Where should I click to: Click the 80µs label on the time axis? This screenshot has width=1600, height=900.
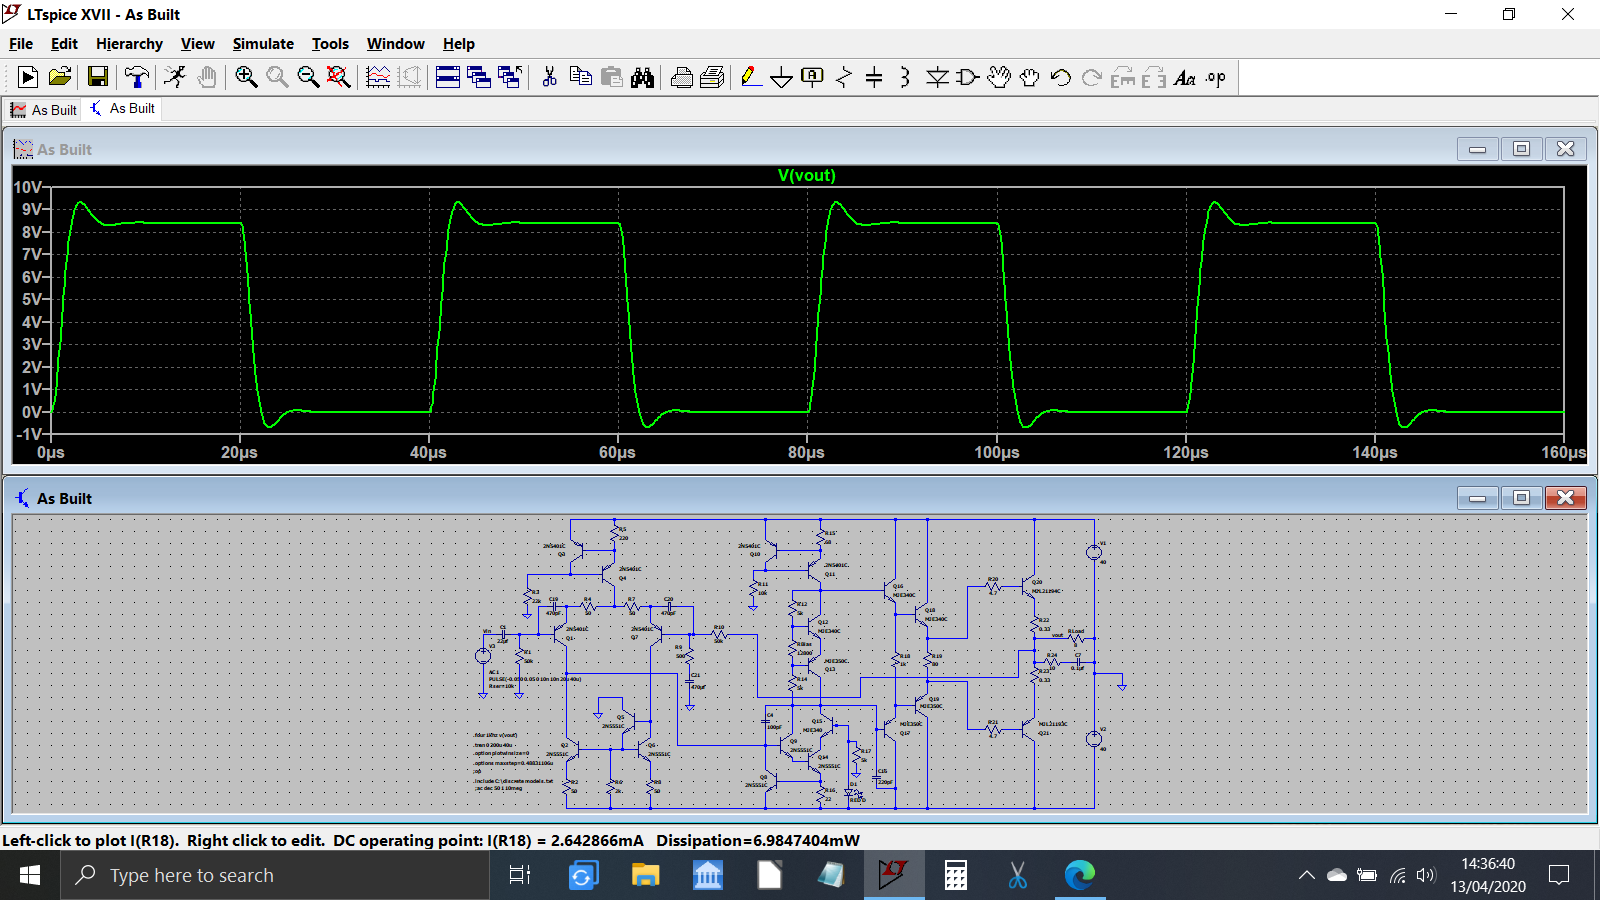[806, 452]
